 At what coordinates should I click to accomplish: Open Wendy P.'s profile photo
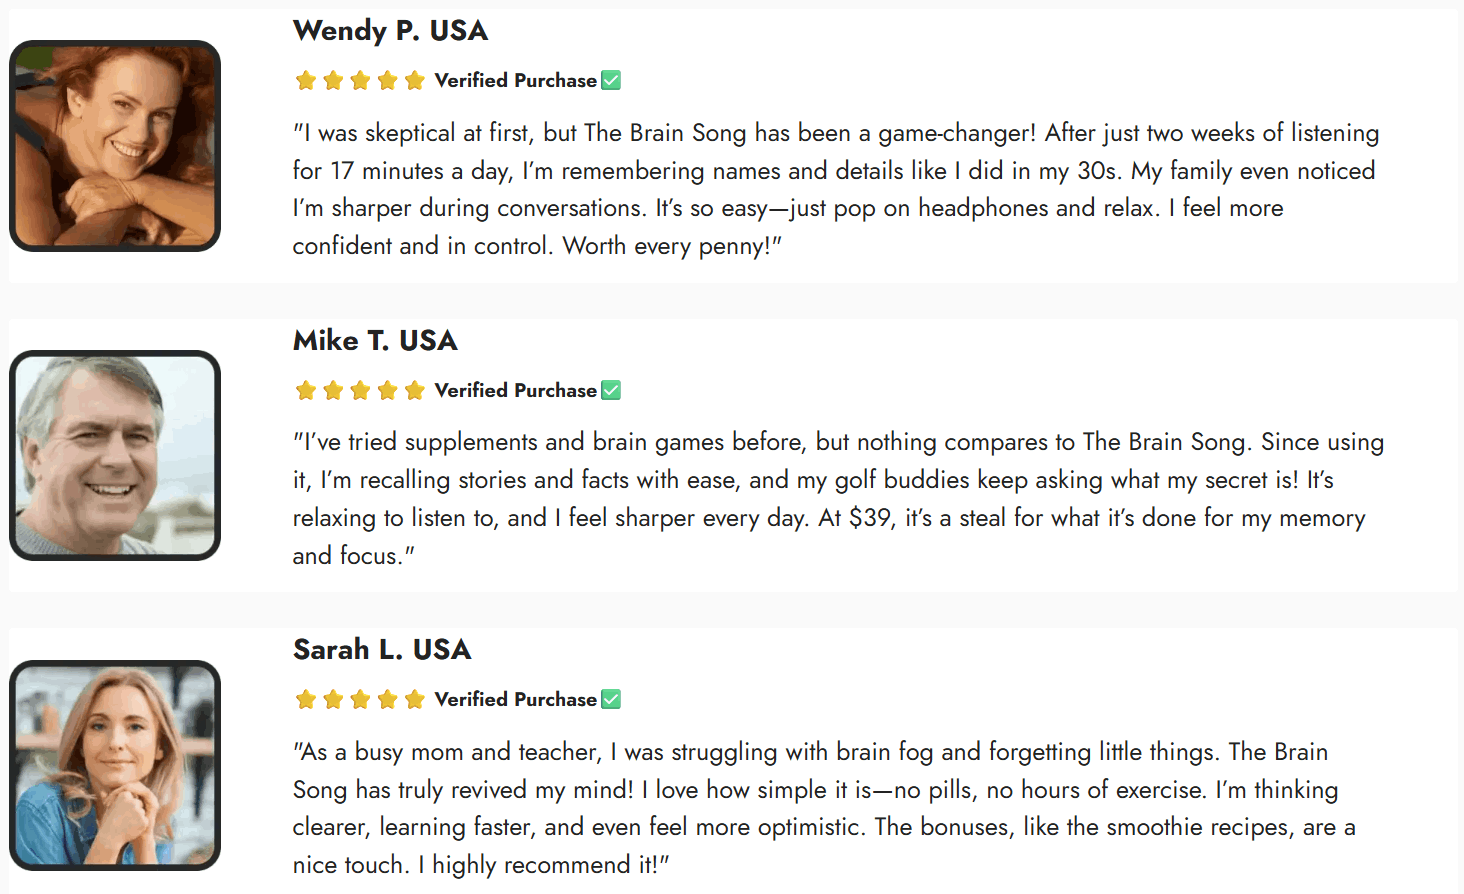[115, 146]
